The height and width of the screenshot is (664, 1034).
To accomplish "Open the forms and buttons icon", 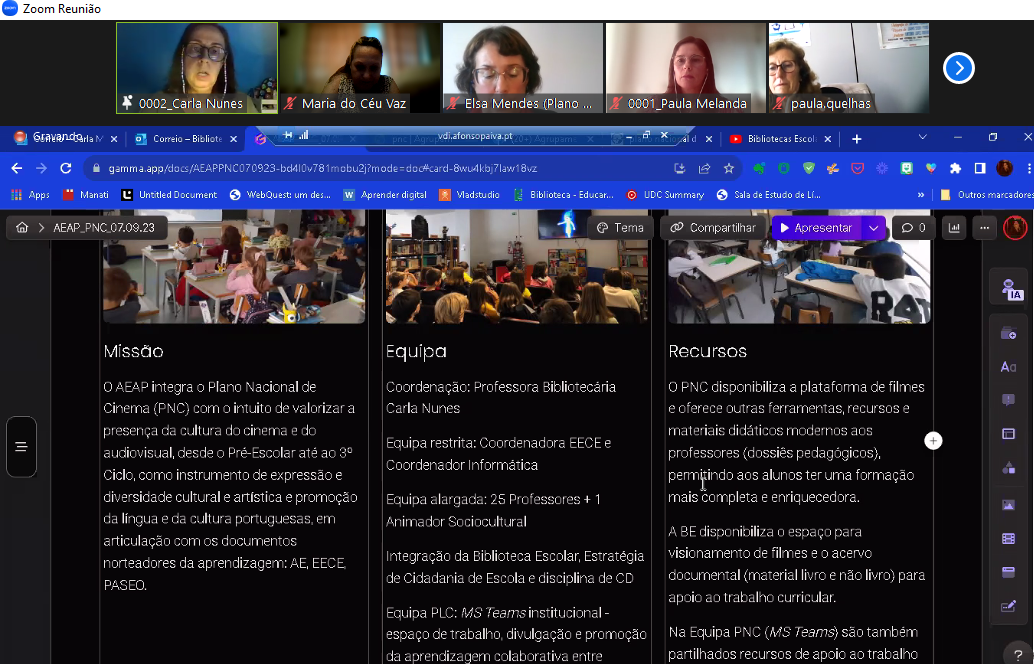I will (1008, 606).
